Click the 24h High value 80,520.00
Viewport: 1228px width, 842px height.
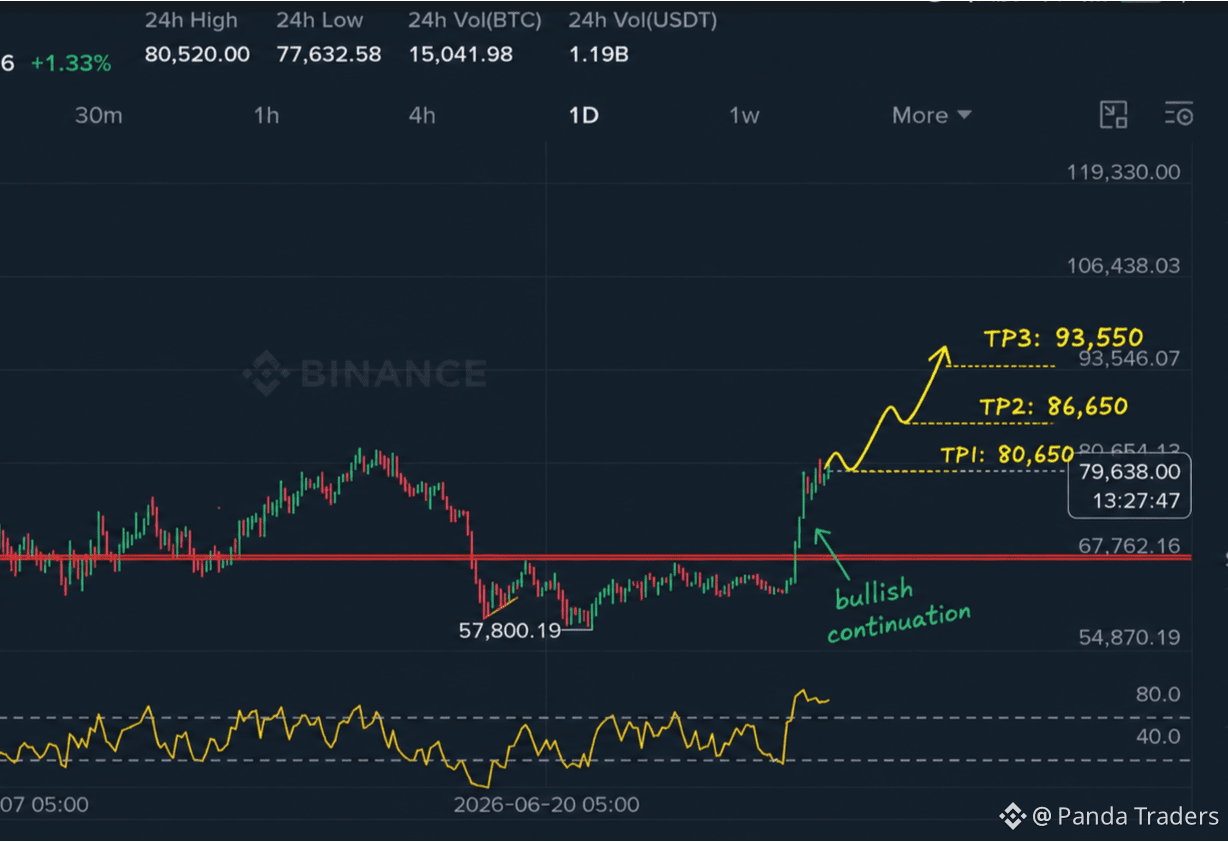point(197,54)
